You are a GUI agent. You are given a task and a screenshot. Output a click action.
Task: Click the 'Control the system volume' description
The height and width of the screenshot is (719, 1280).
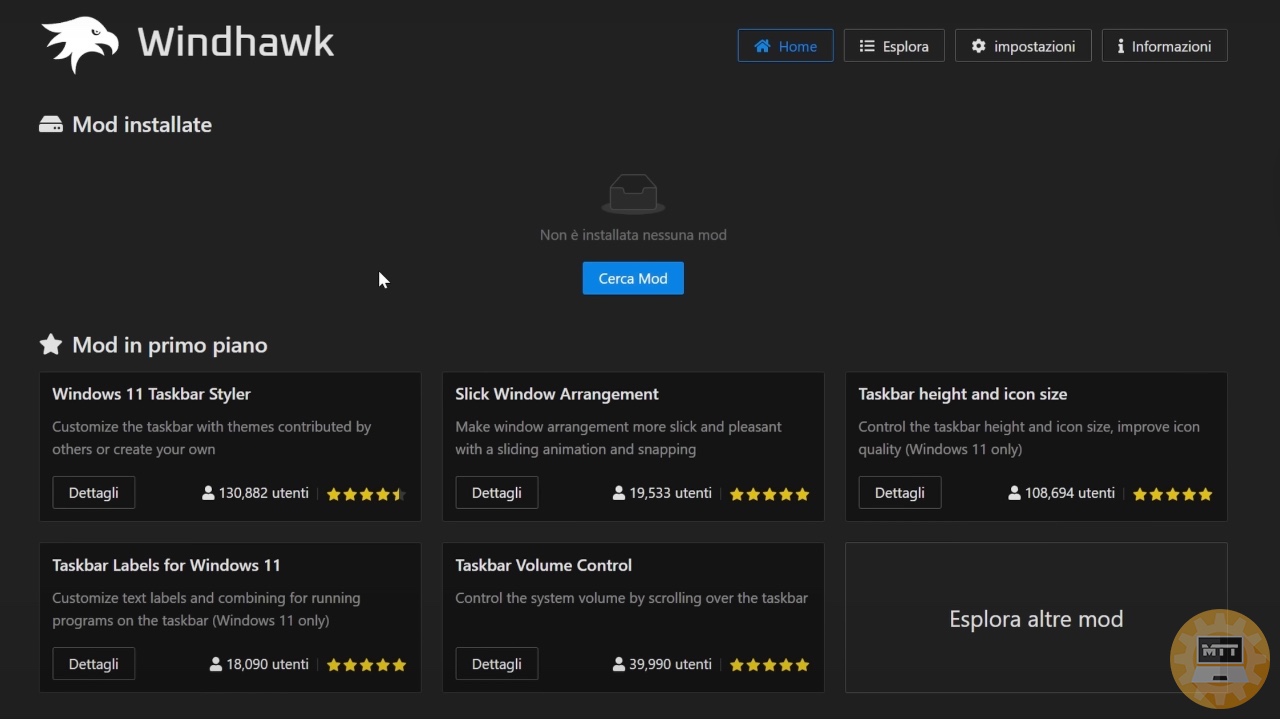click(631, 598)
